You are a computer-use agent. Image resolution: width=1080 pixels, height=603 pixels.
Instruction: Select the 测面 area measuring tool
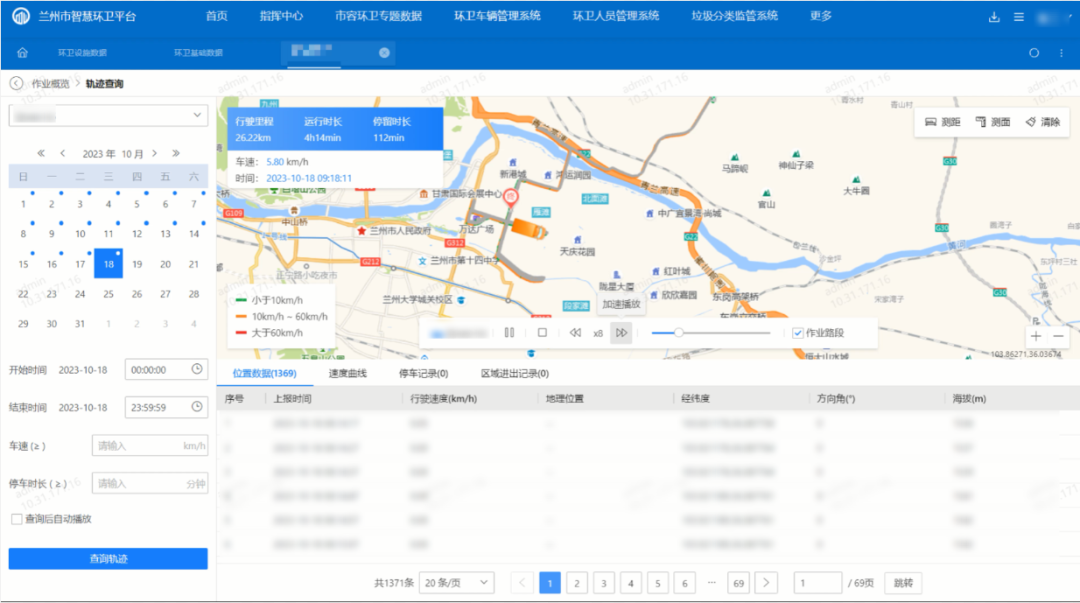click(x=992, y=122)
